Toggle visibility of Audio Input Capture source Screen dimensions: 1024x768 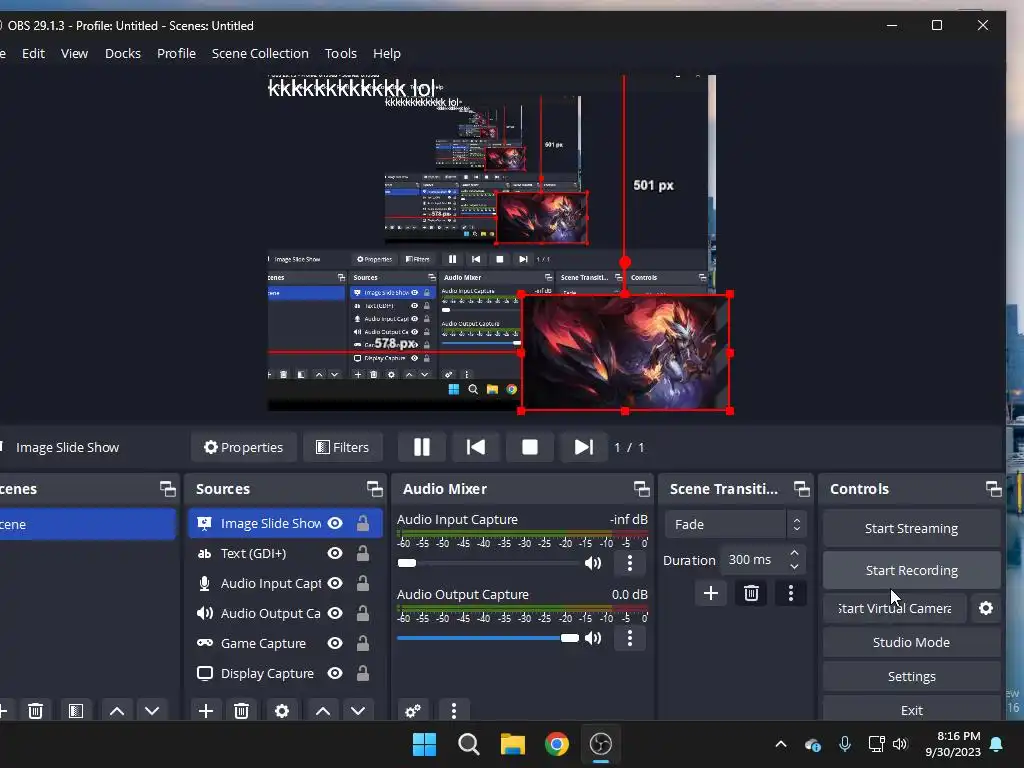(x=335, y=583)
